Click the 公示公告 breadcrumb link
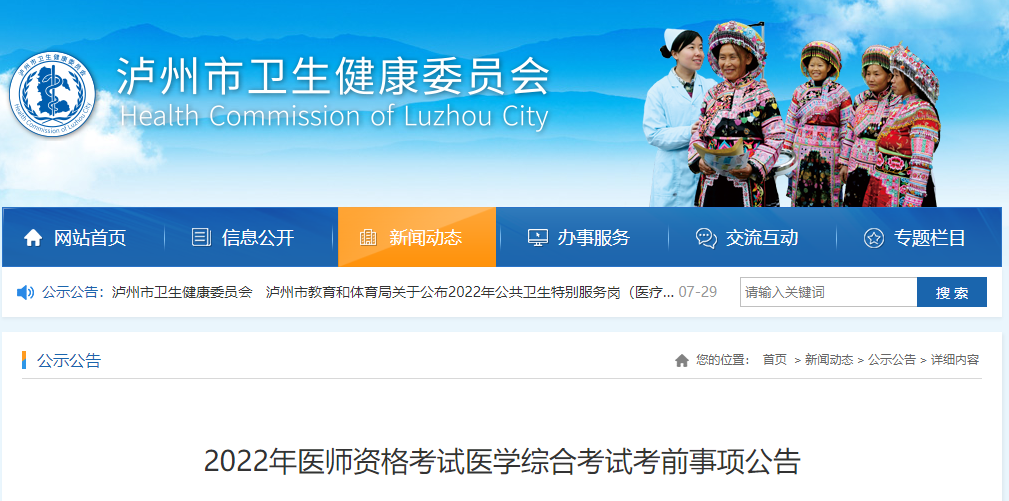1009x501 pixels. coord(892,360)
